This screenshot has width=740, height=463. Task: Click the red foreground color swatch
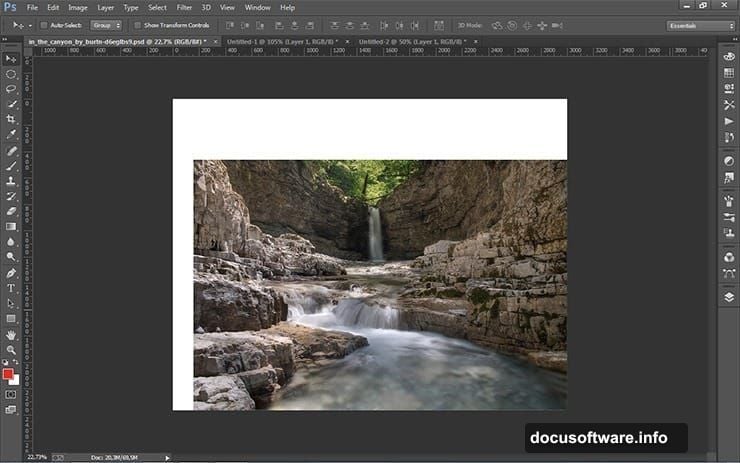click(x=9, y=374)
